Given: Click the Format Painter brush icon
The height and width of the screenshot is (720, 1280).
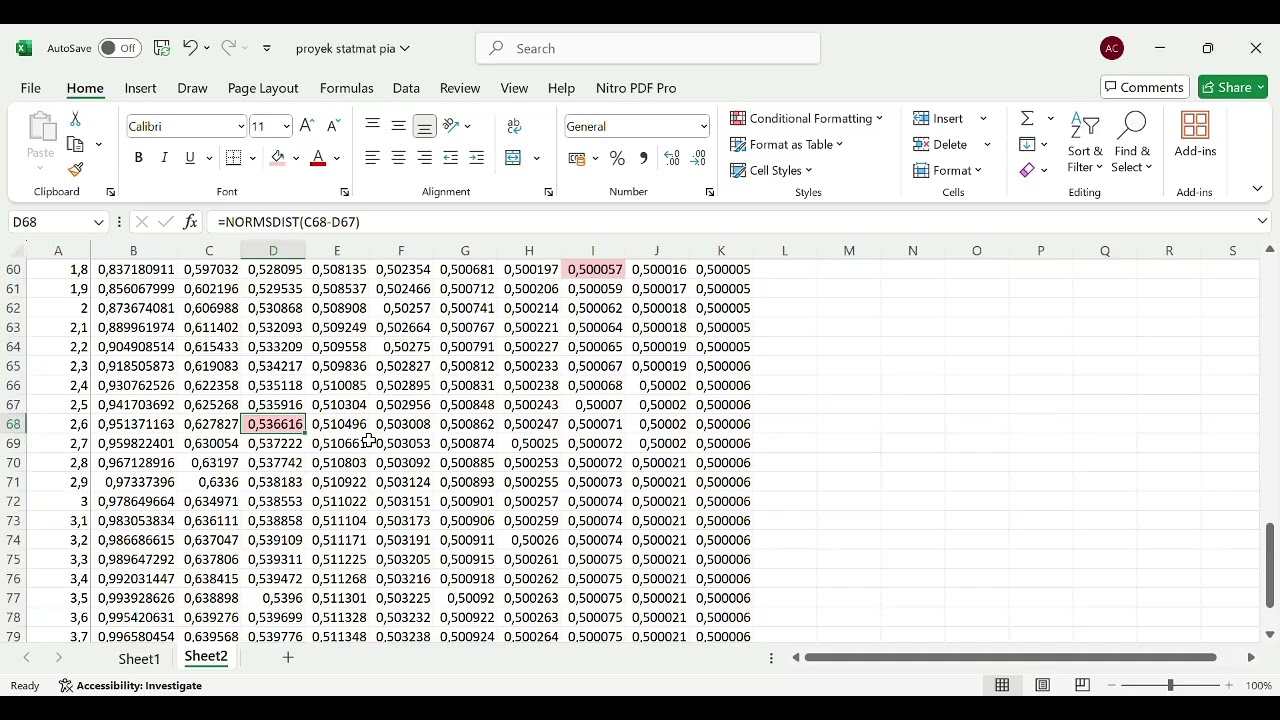Looking at the screenshot, I should [x=76, y=170].
